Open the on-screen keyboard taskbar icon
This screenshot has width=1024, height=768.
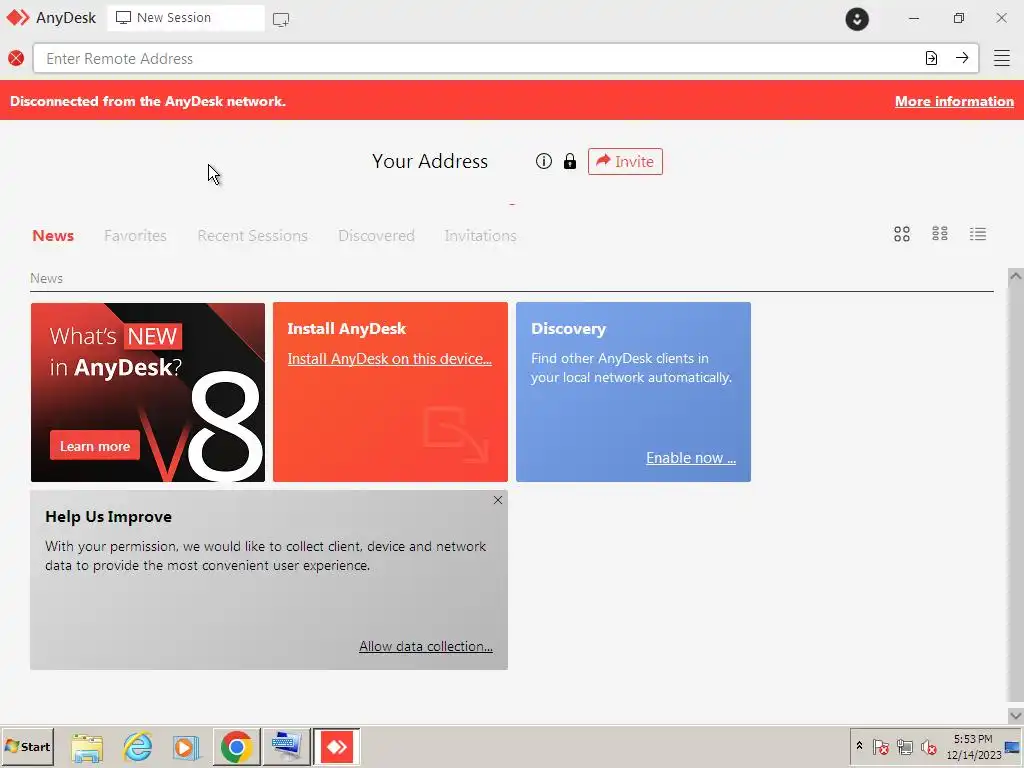(x=287, y=746)
